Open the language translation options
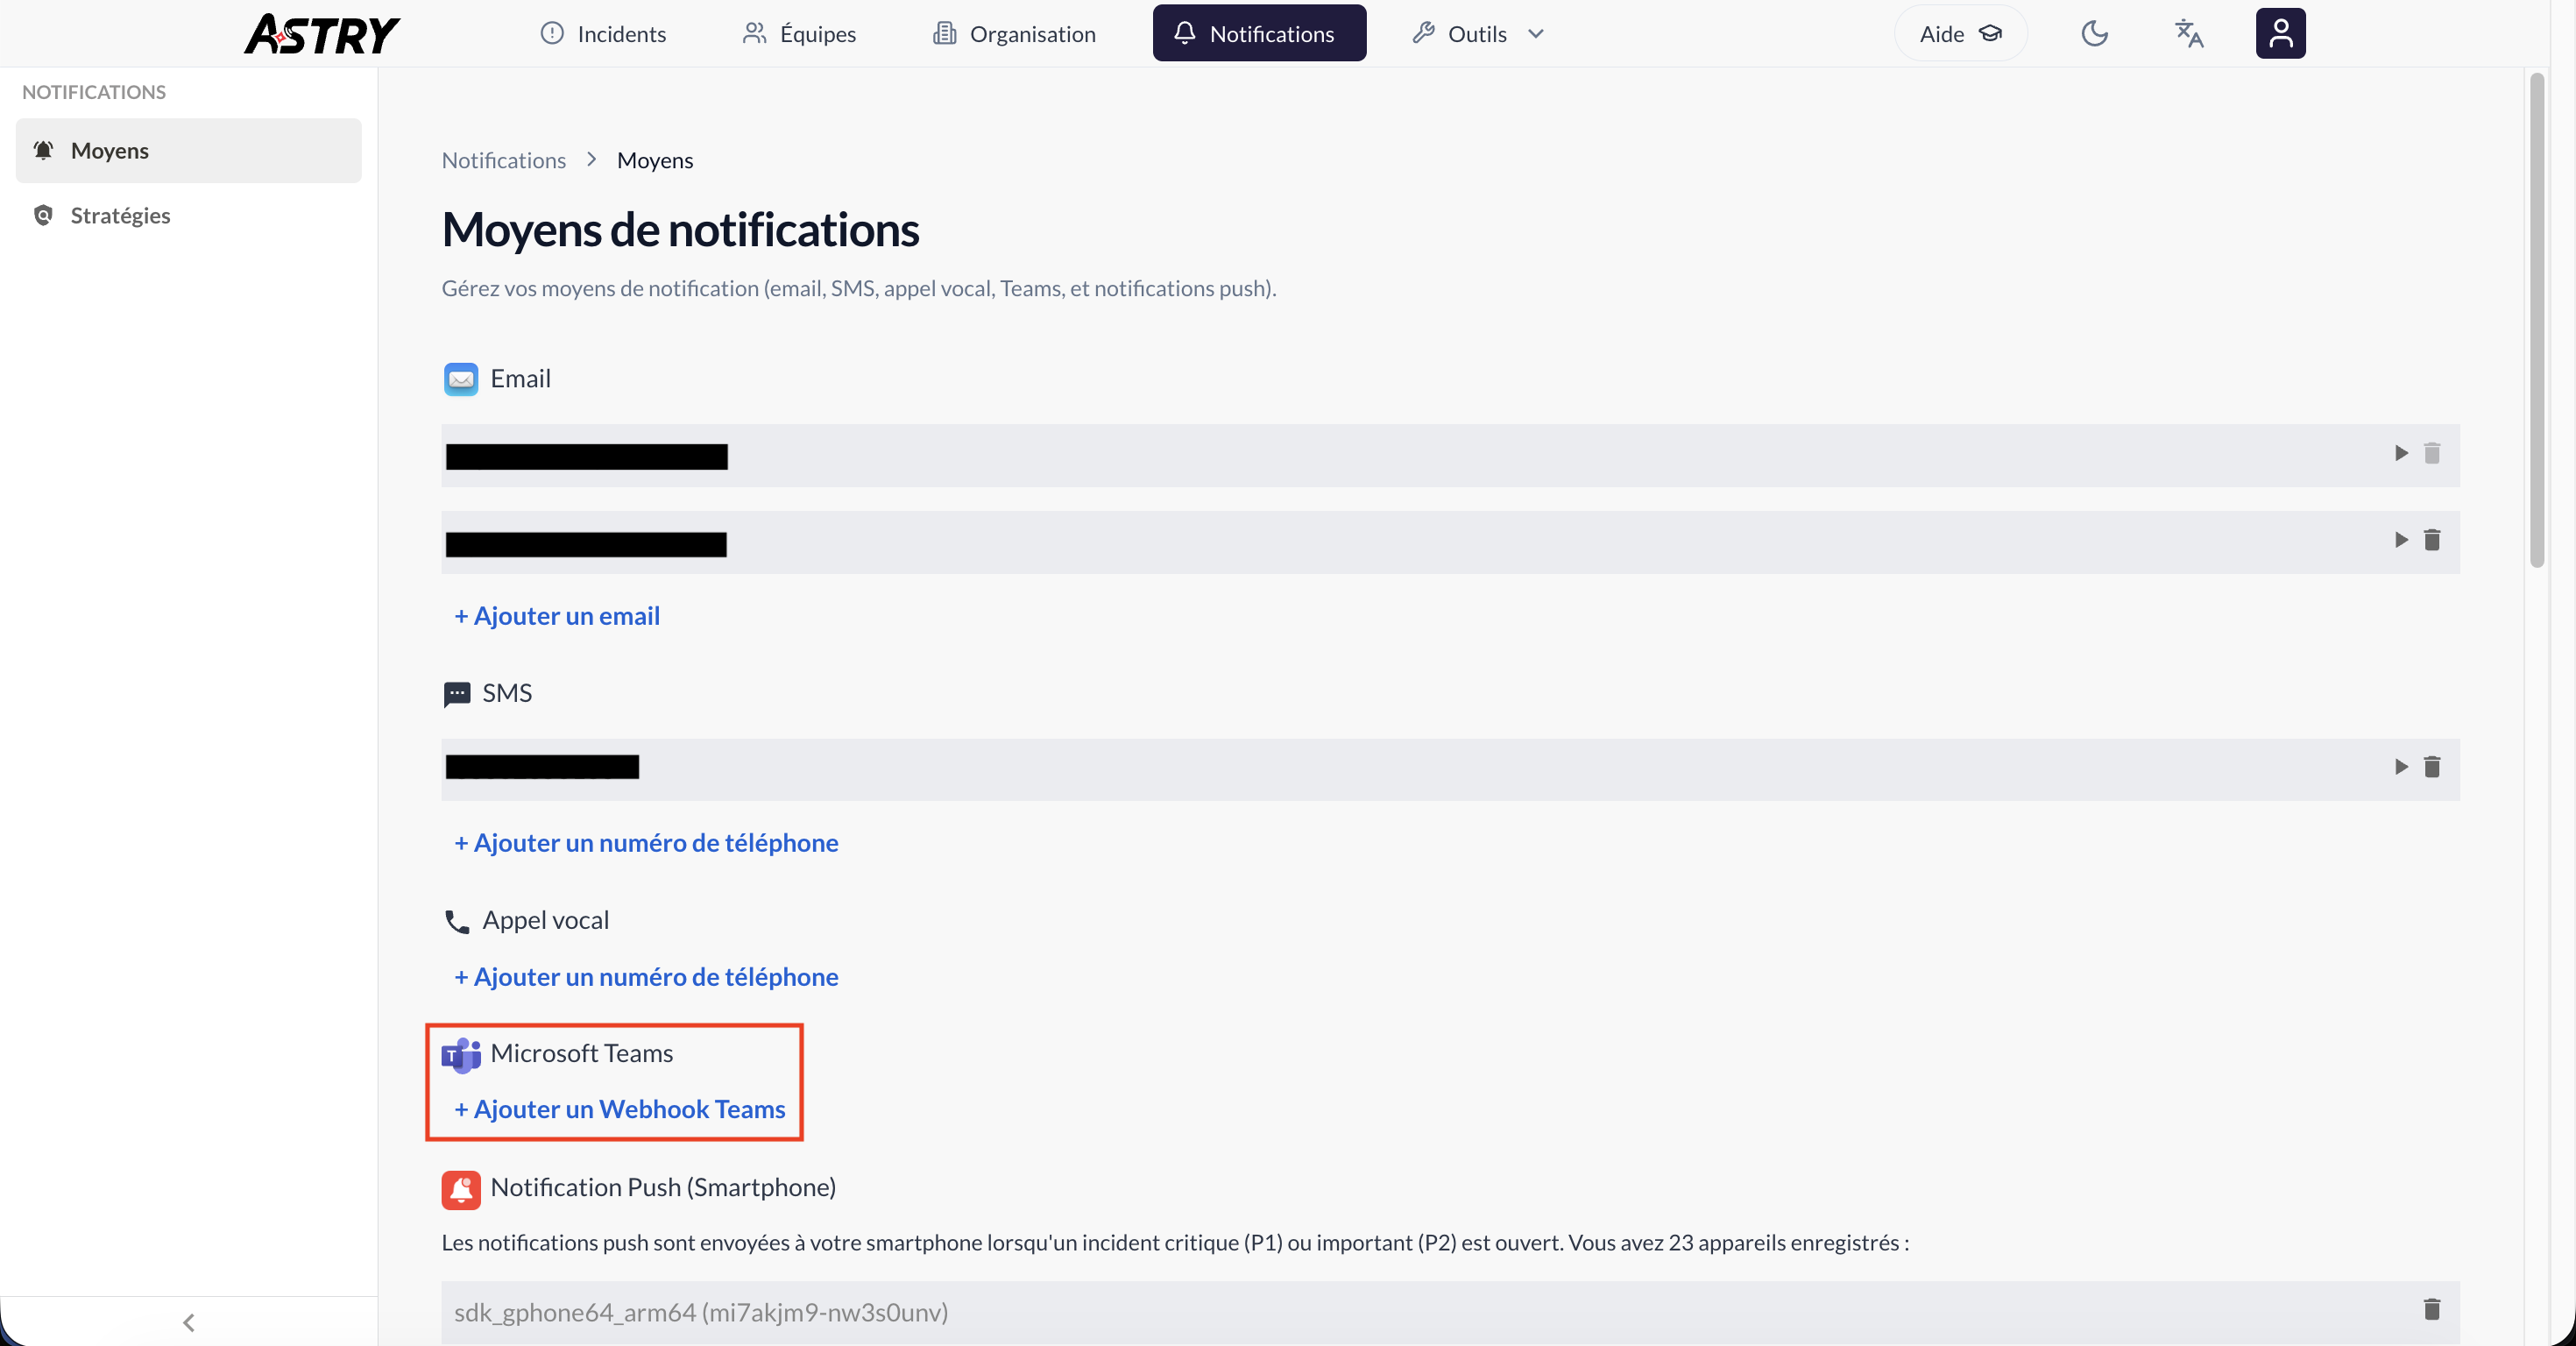Viewport: 2576px width, 1346px height. (2189, 33)
